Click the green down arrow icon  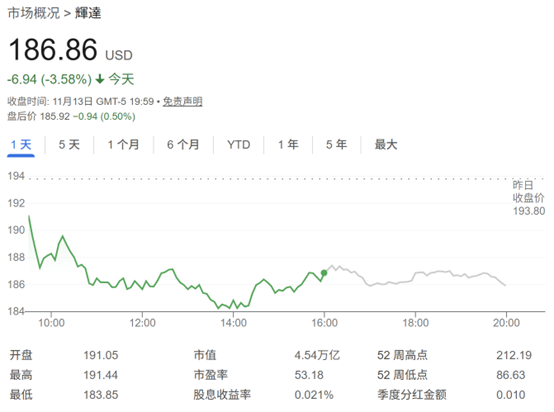(x=100, y=78)
